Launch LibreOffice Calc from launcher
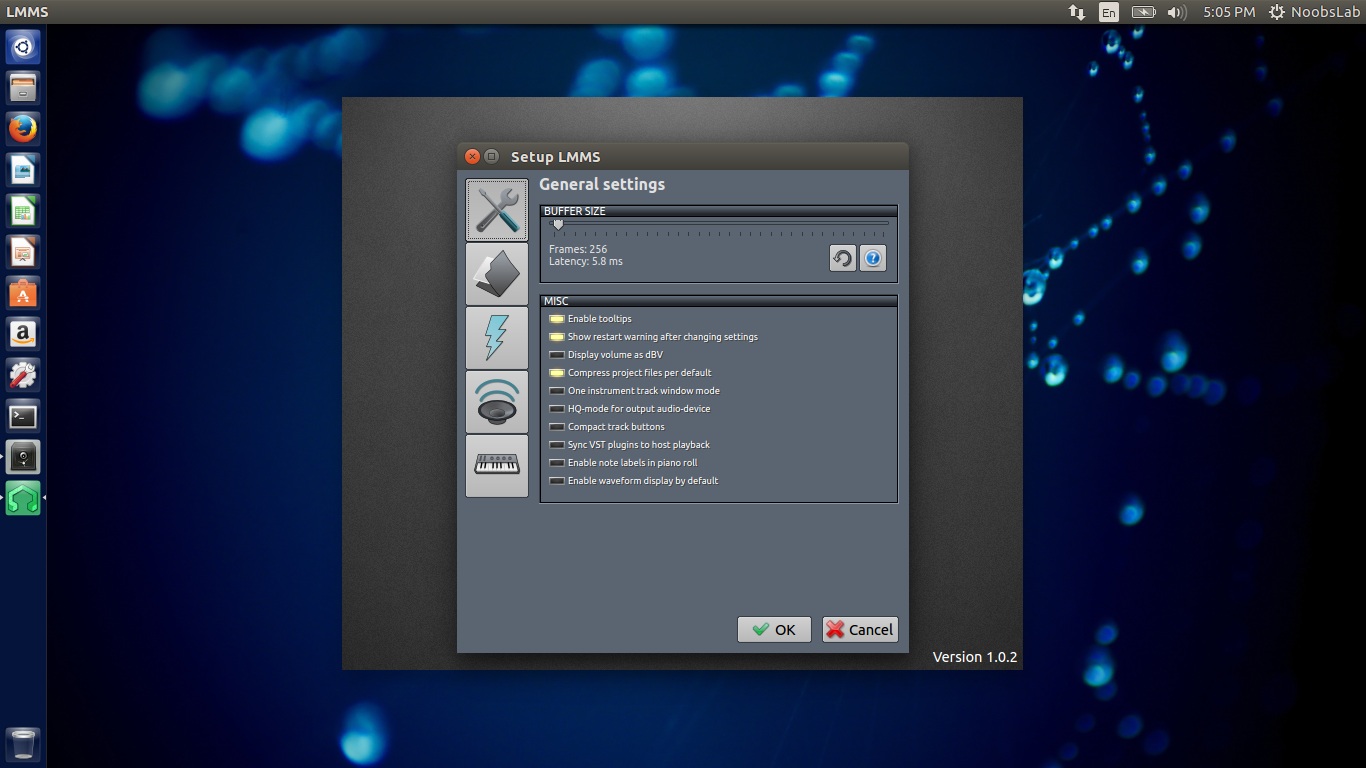Screen dimensions: 1366x768 pos(23,211)
